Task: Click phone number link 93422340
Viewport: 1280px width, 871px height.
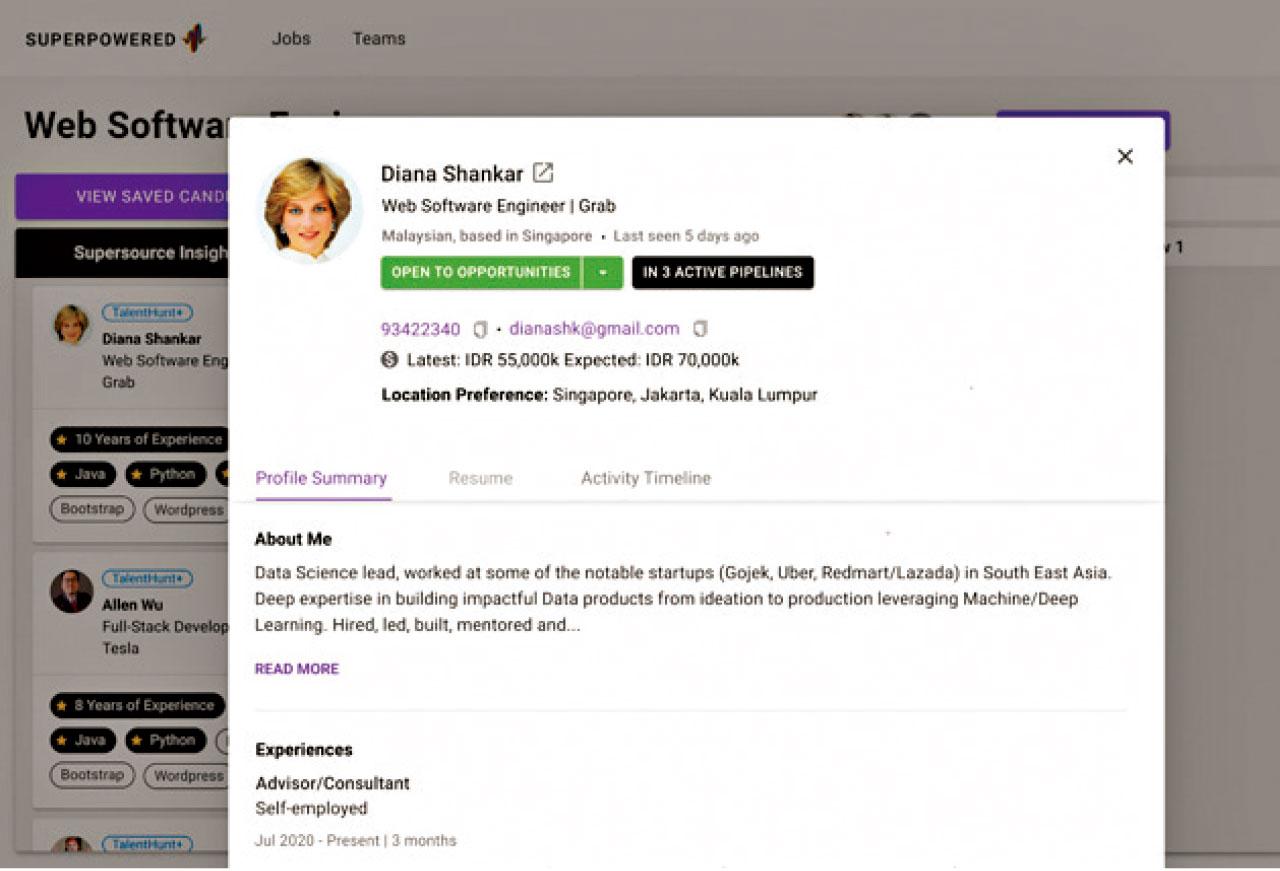Action: [x=420, y=329]
